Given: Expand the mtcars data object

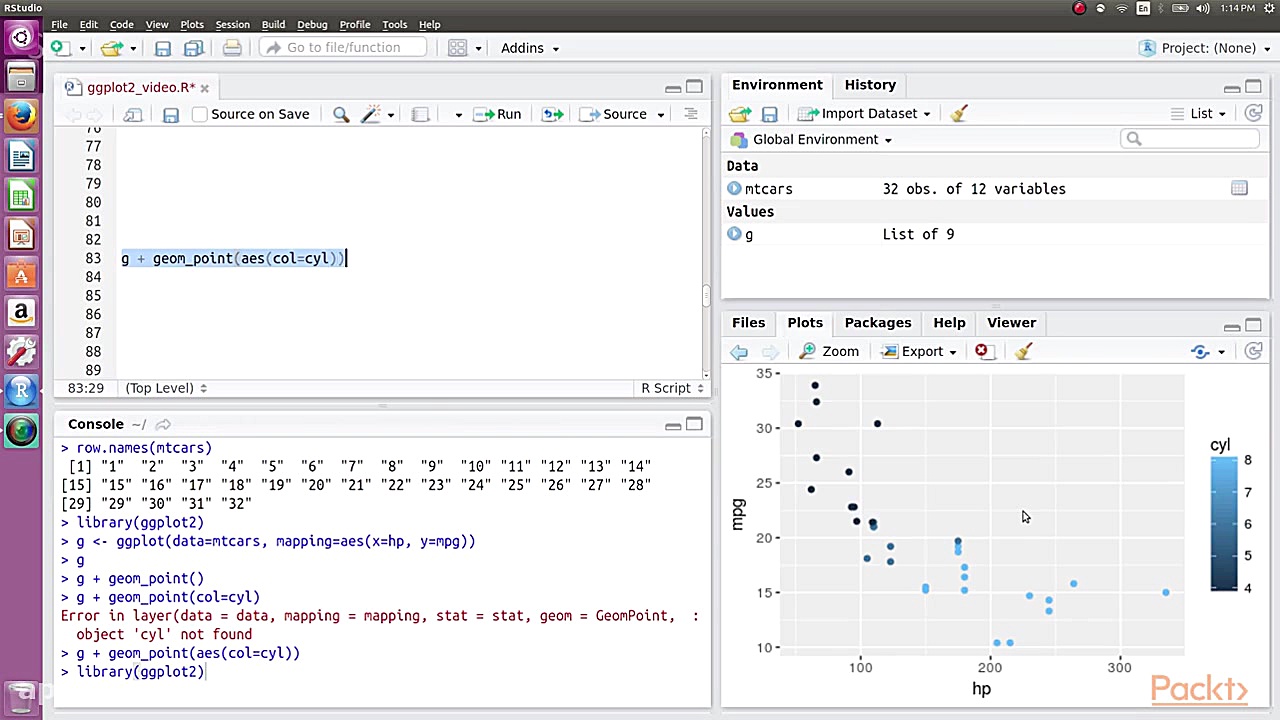Looking at the screenshot, I should (x=735, y=188).
